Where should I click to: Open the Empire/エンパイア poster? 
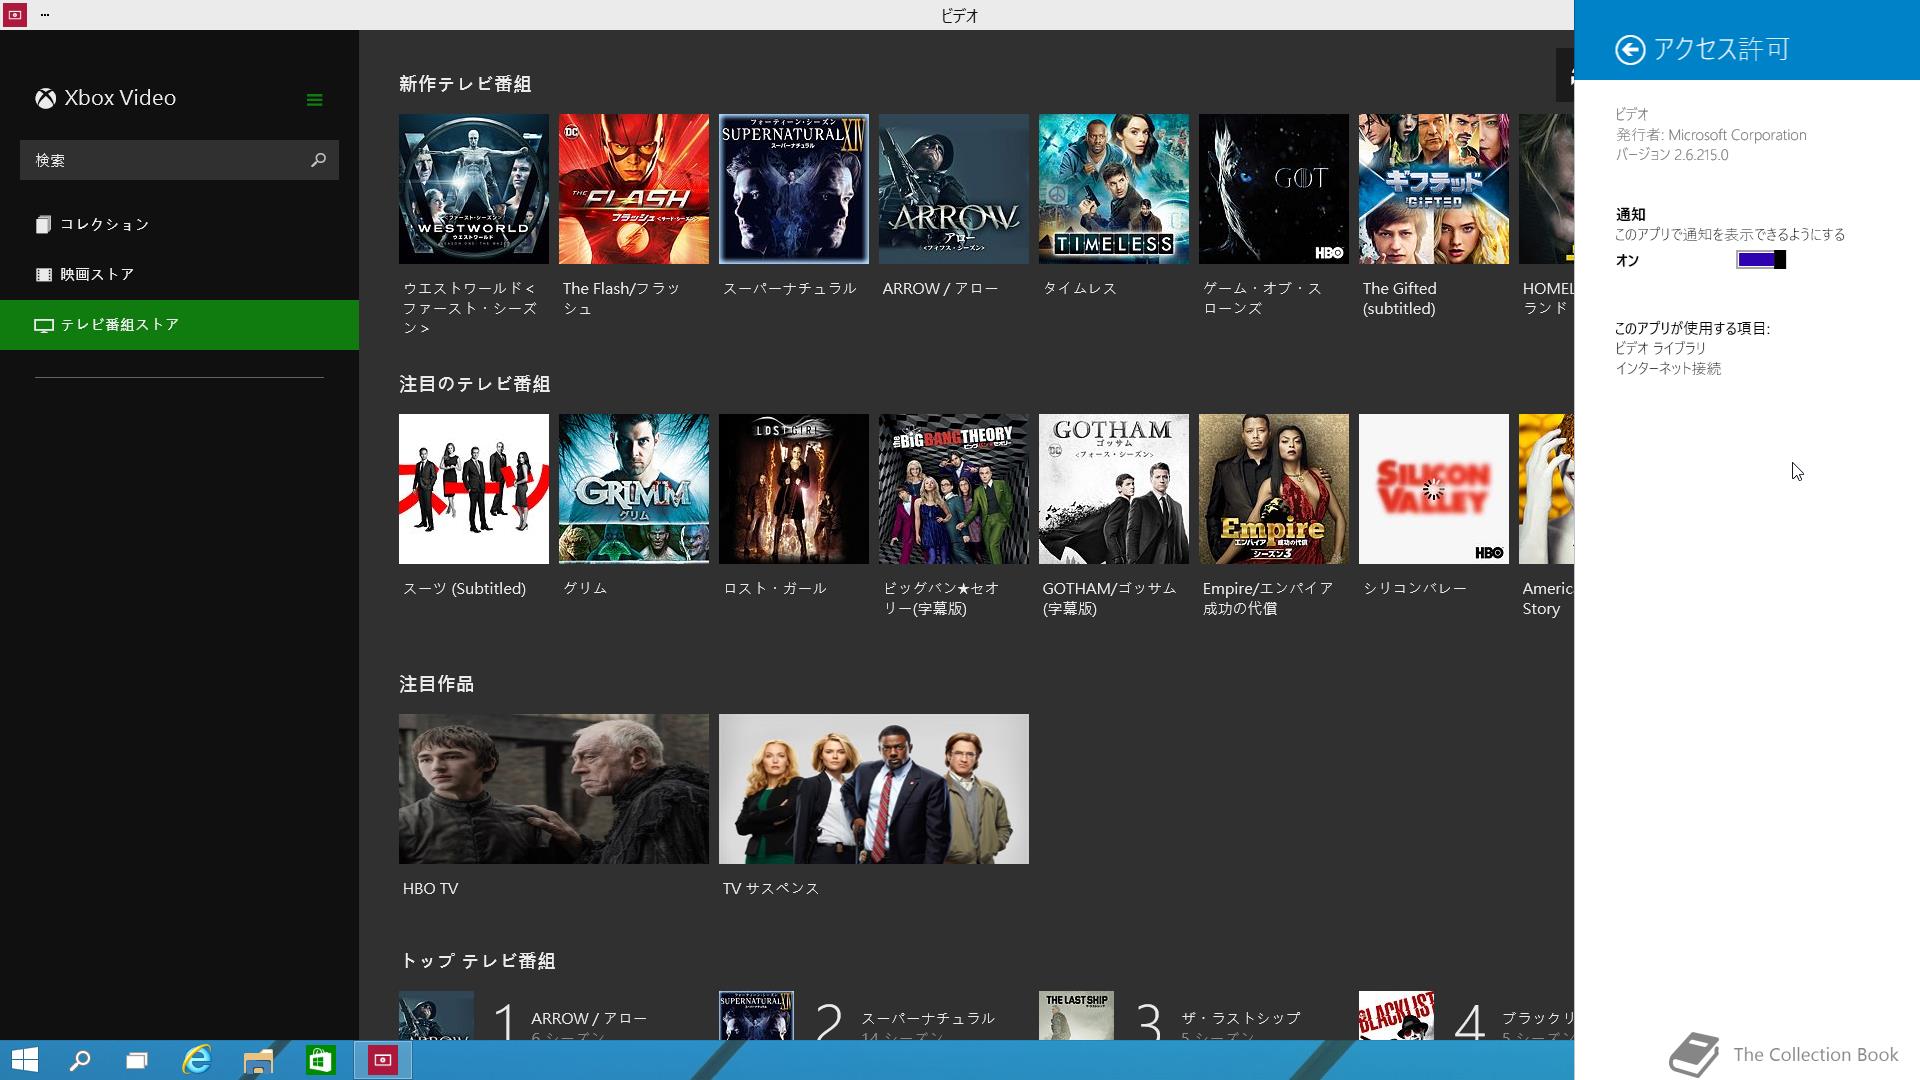coord(1274,489)
